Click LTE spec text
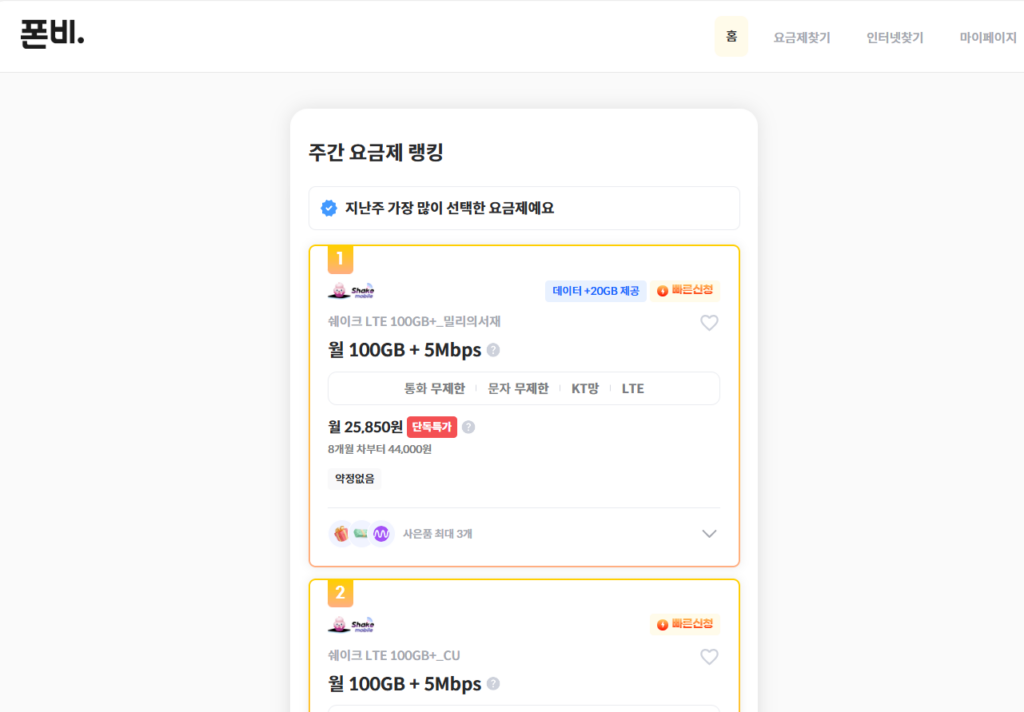Image resolution: width=1024 pixels, height=712 pixels. click(633, 389)
